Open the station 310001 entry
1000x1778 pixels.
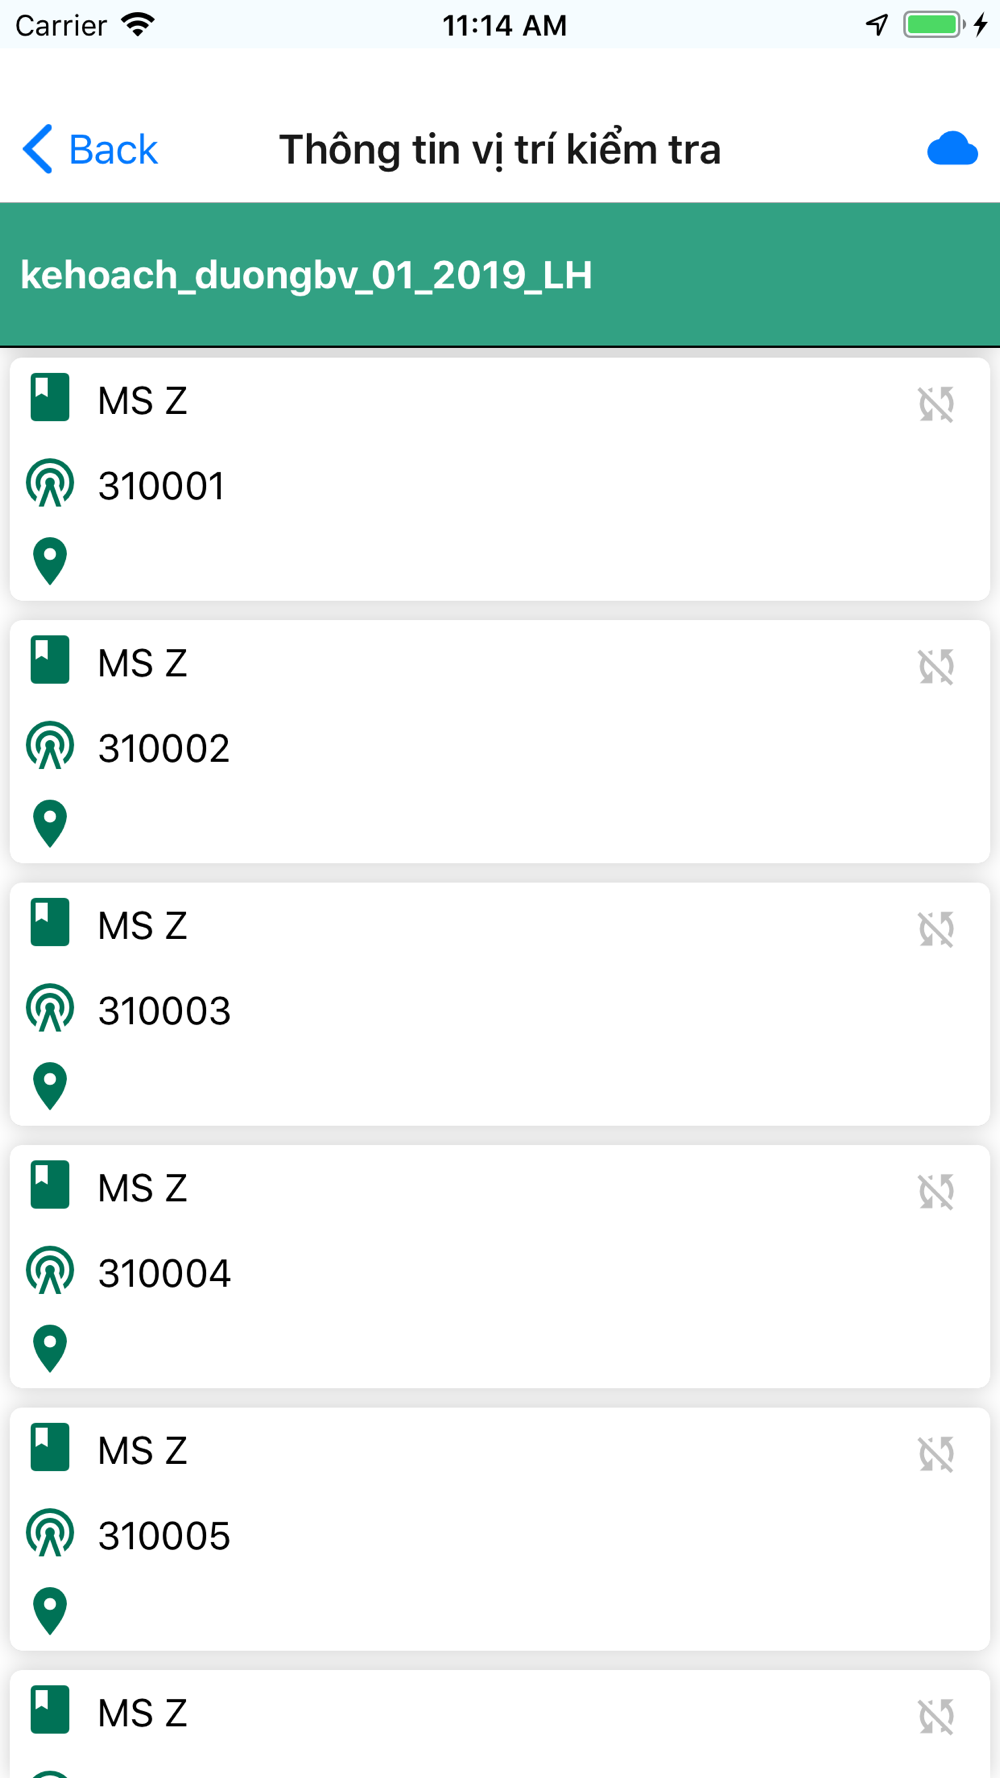coord(500,480)
